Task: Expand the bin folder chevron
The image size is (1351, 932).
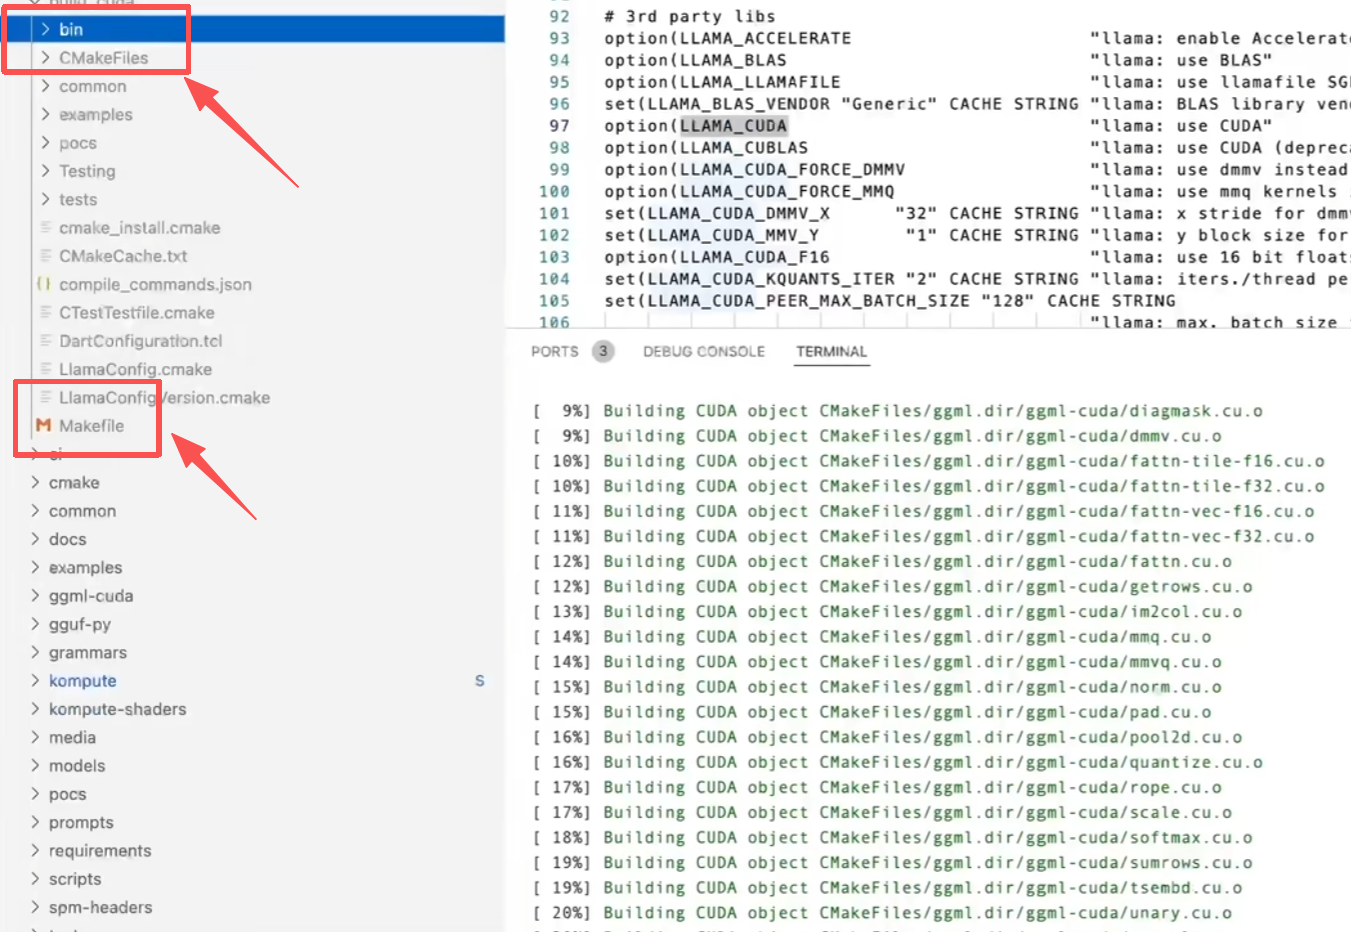Action: [x=45, y=30]
